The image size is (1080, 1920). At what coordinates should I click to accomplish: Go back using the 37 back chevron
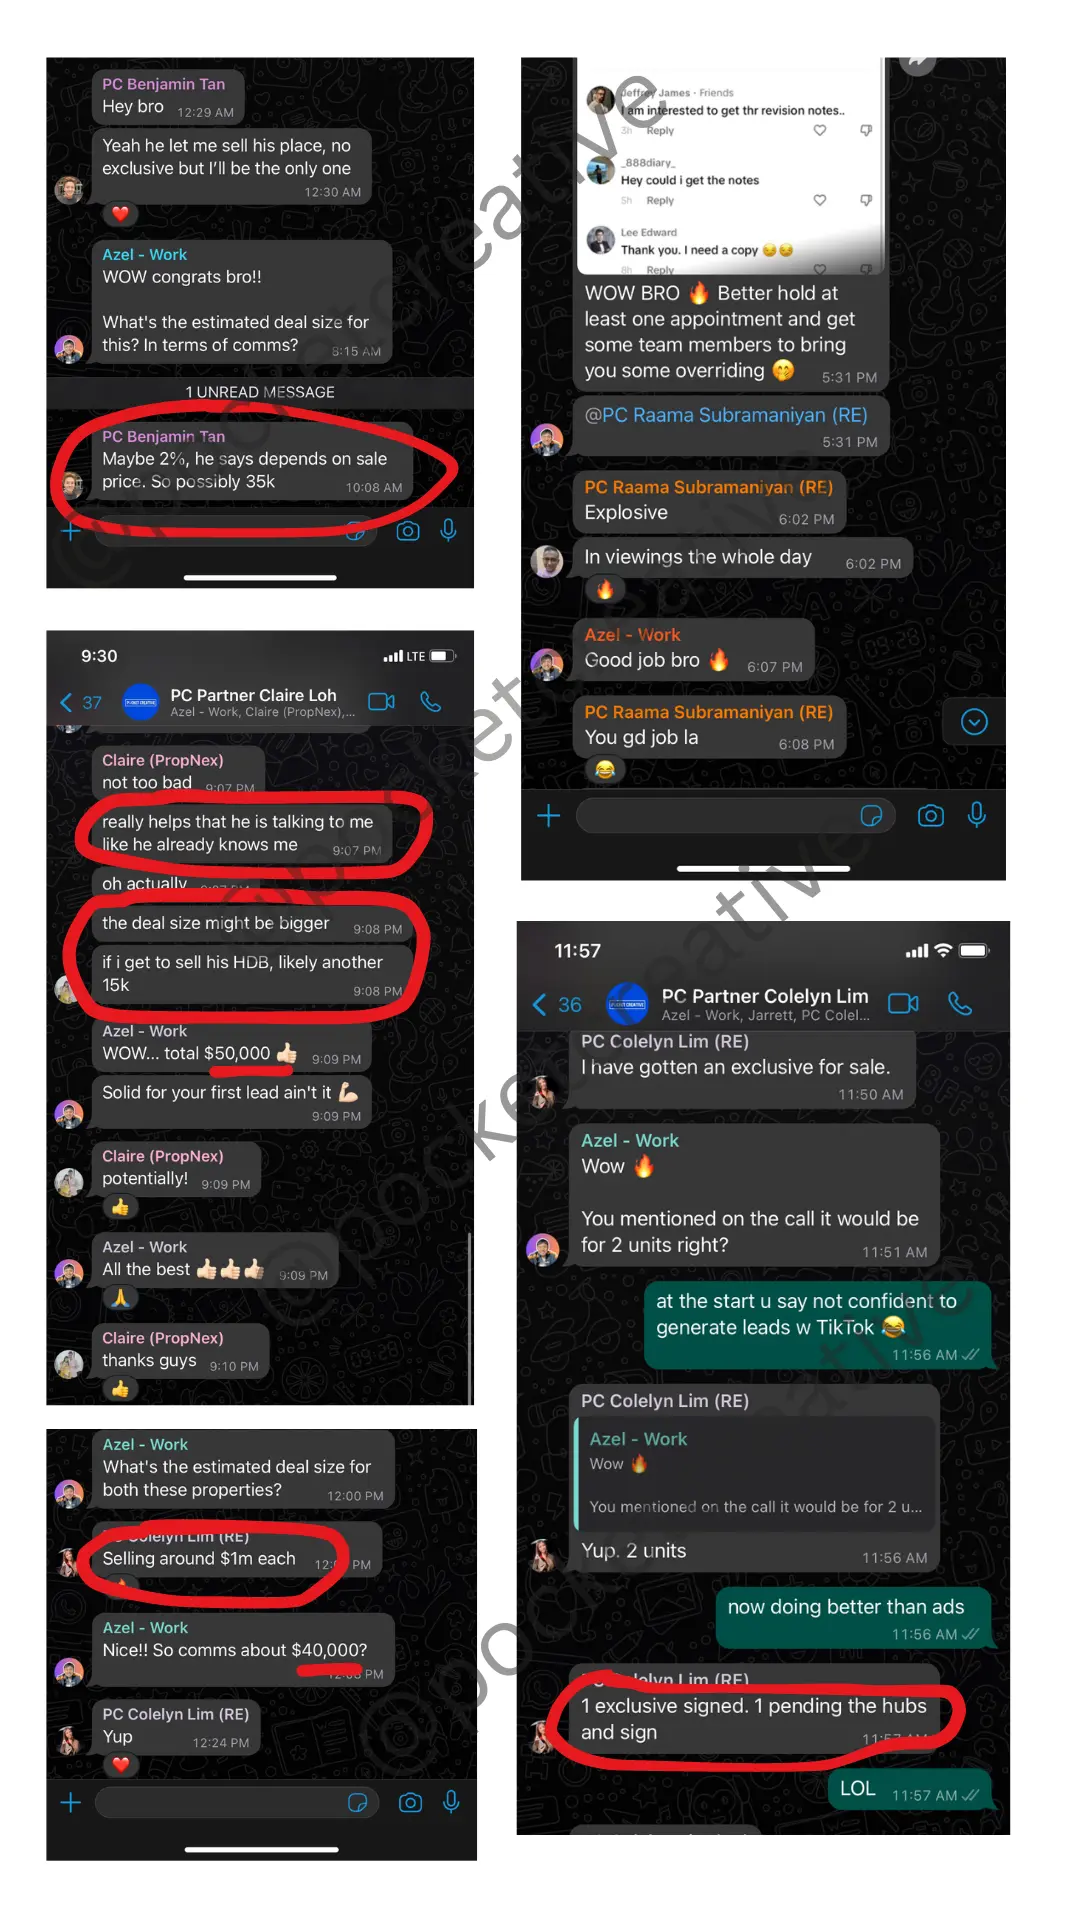(80, 702)
